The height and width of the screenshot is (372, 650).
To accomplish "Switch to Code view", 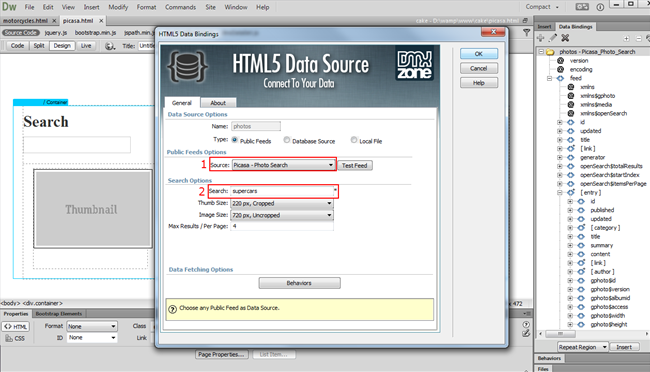I will [17, 46].
